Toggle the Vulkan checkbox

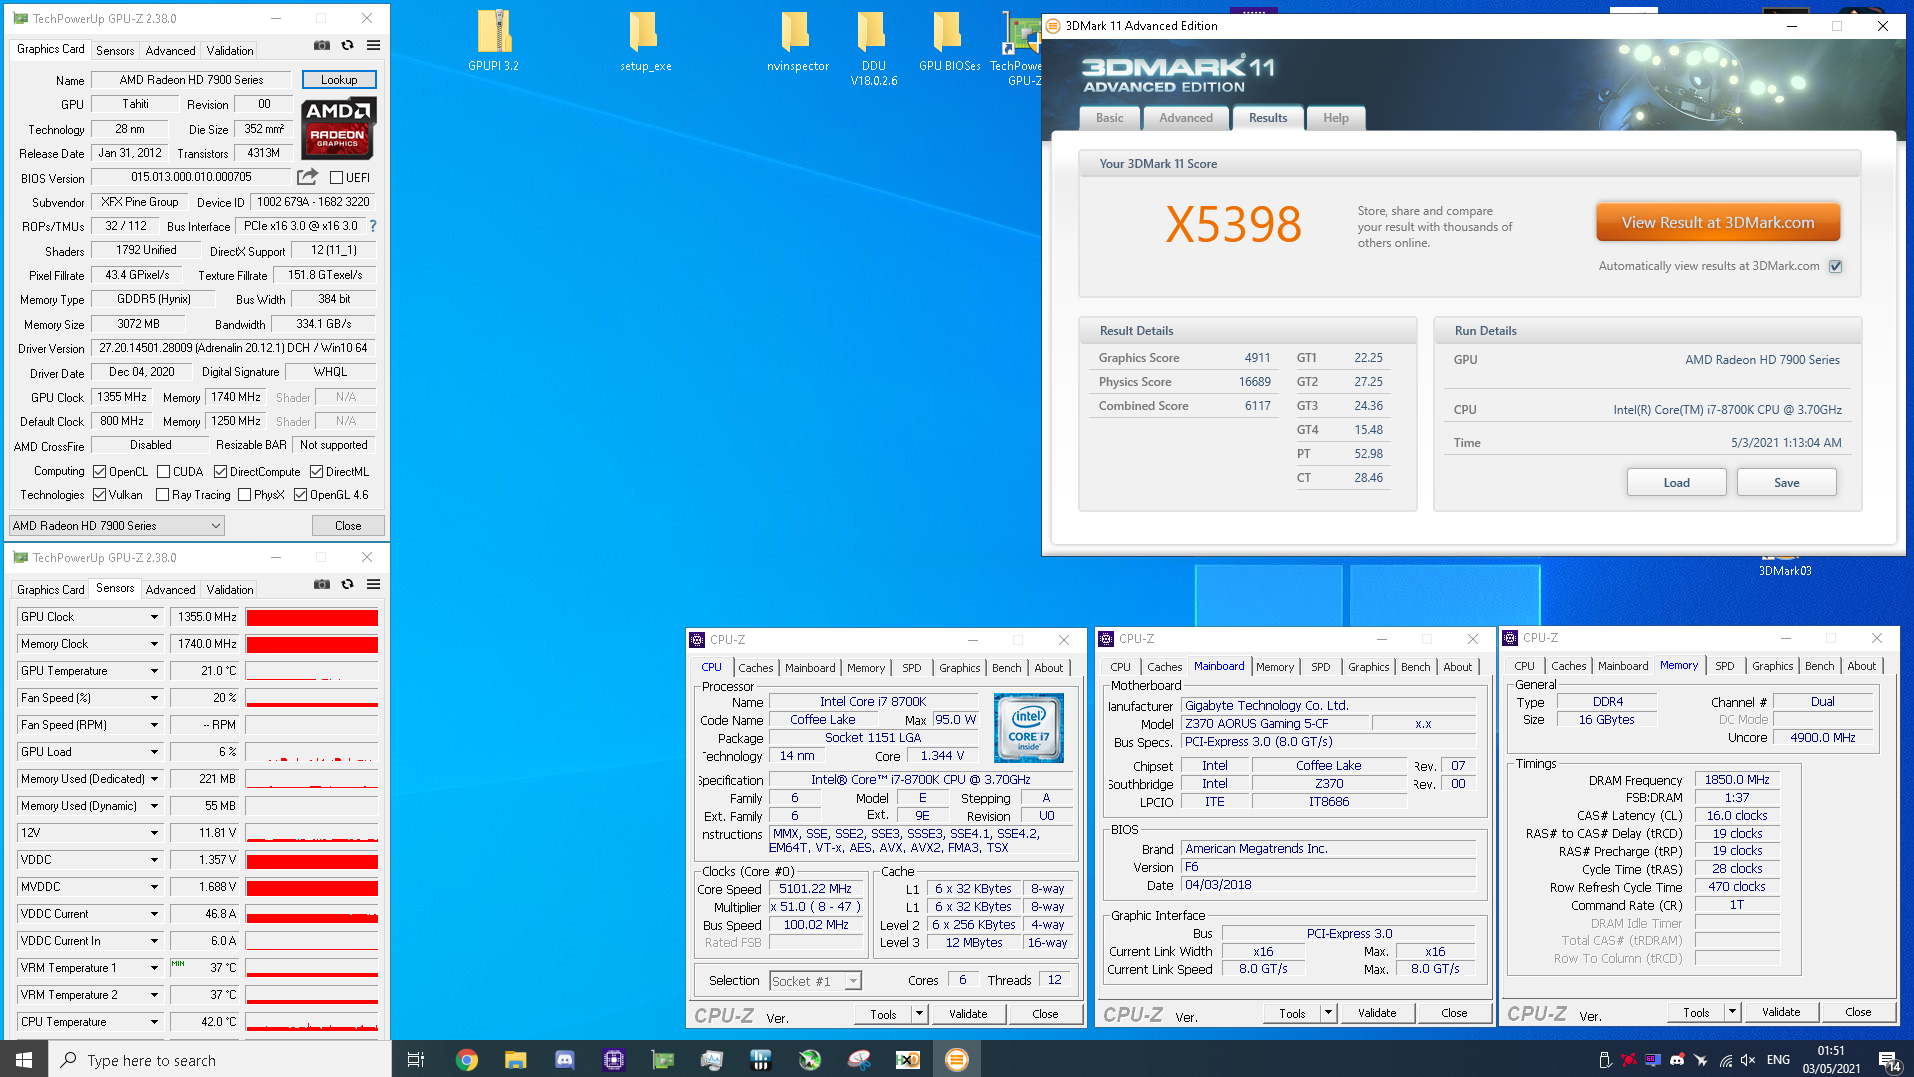[x=99, y=495]
